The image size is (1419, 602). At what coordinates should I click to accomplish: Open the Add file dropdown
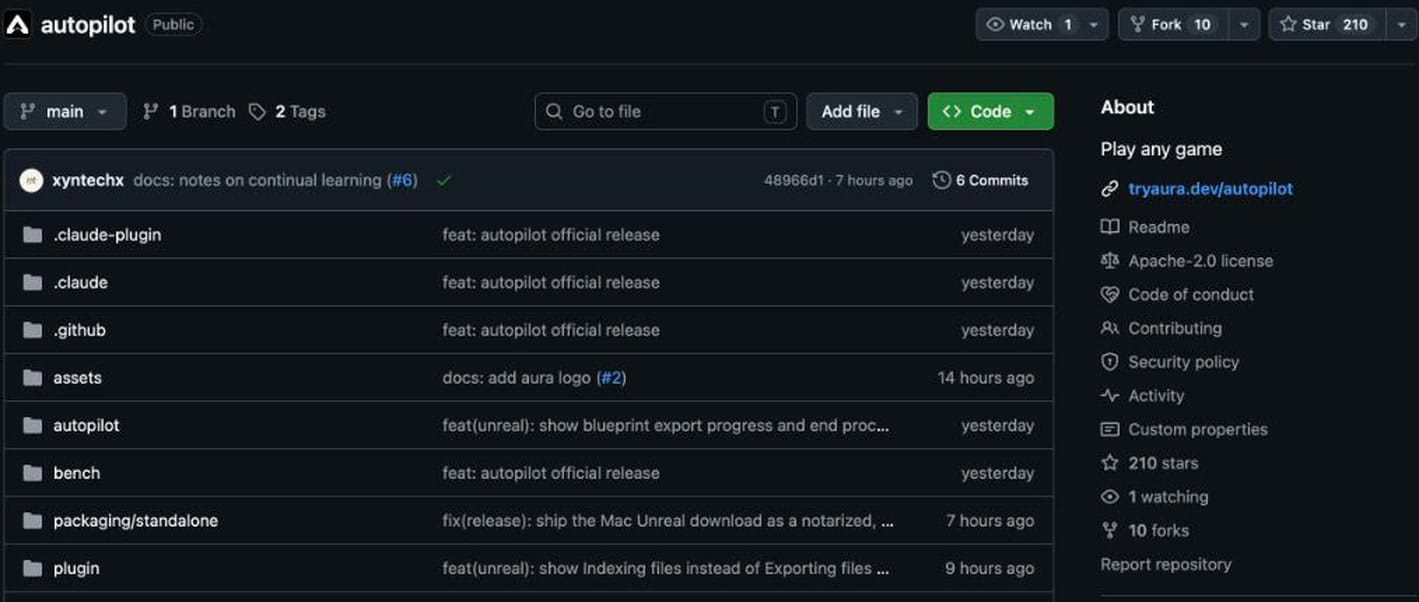pos(862,111)
